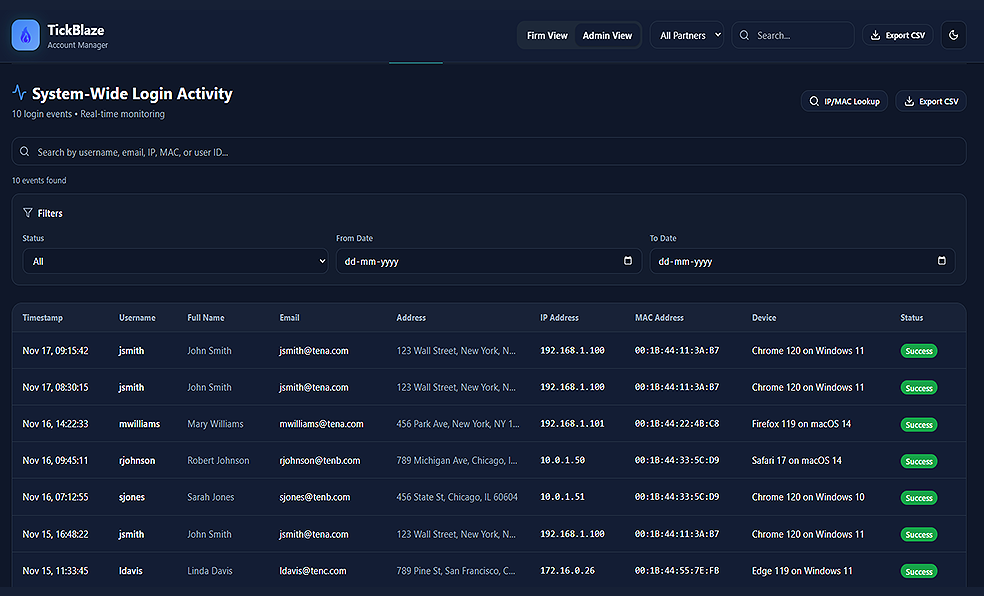
Task: Click the Filters funnel icon
Action: [28, 213]
